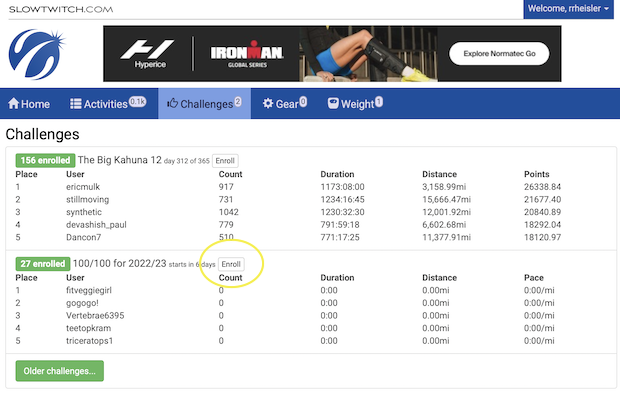Click the Challenges count badge
620x405 pixels.
238,103
